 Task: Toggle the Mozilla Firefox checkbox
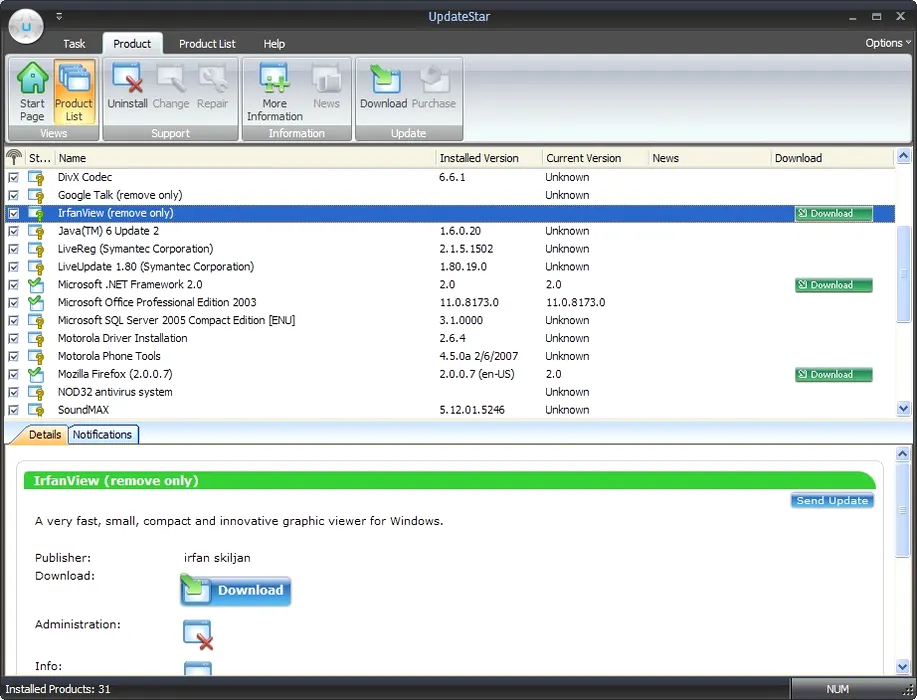(x=13, y=374)
